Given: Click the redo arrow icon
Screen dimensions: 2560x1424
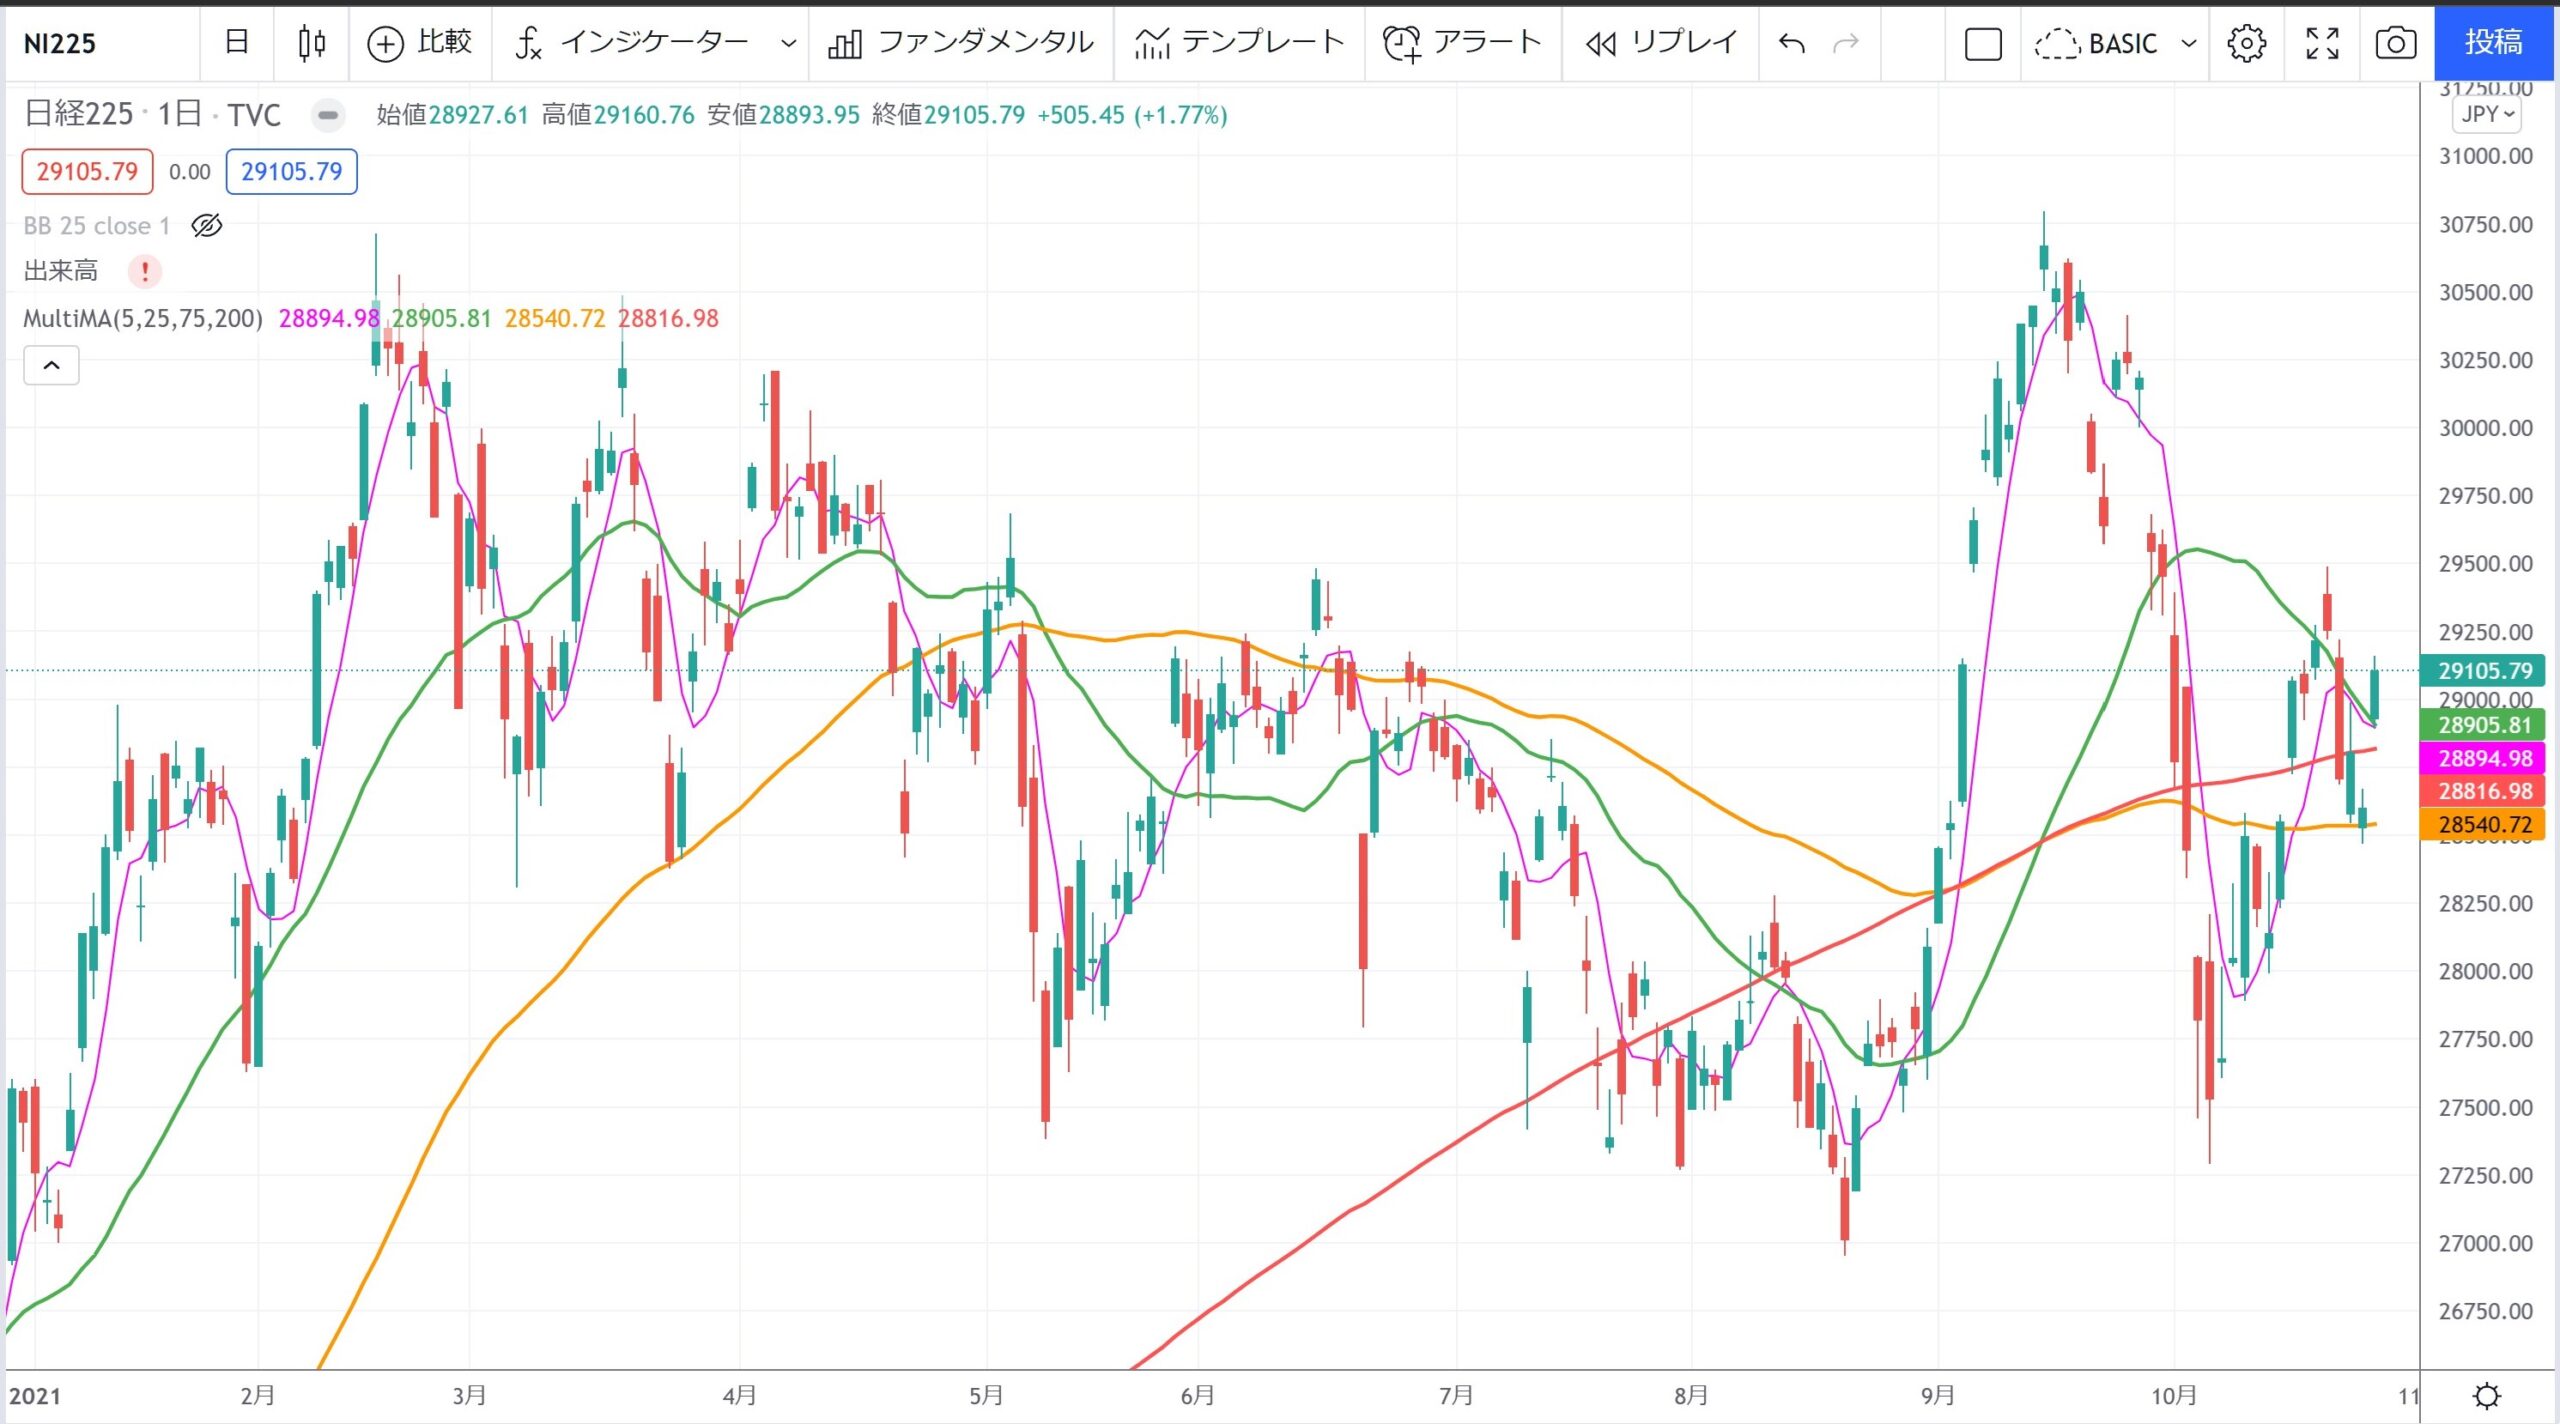Looking at the screenshot, I should point(1846,43).
